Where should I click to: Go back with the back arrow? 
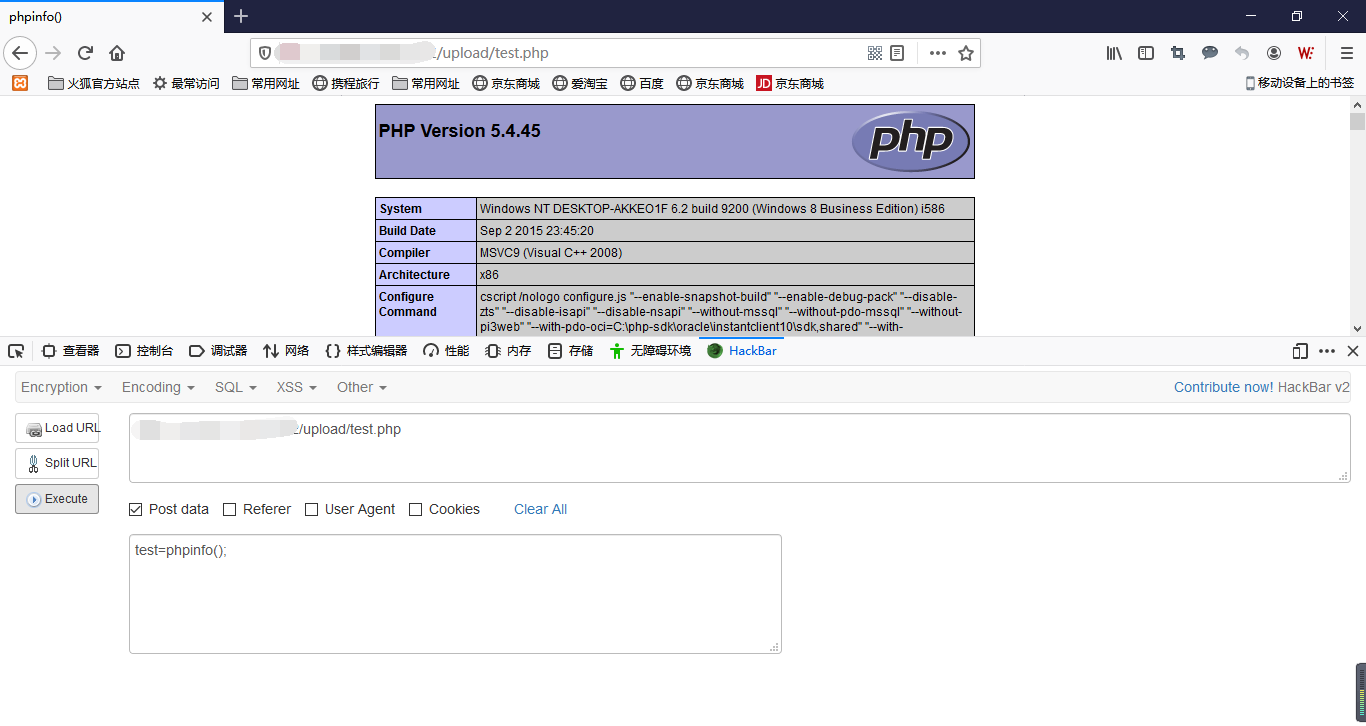click(20, 53)
